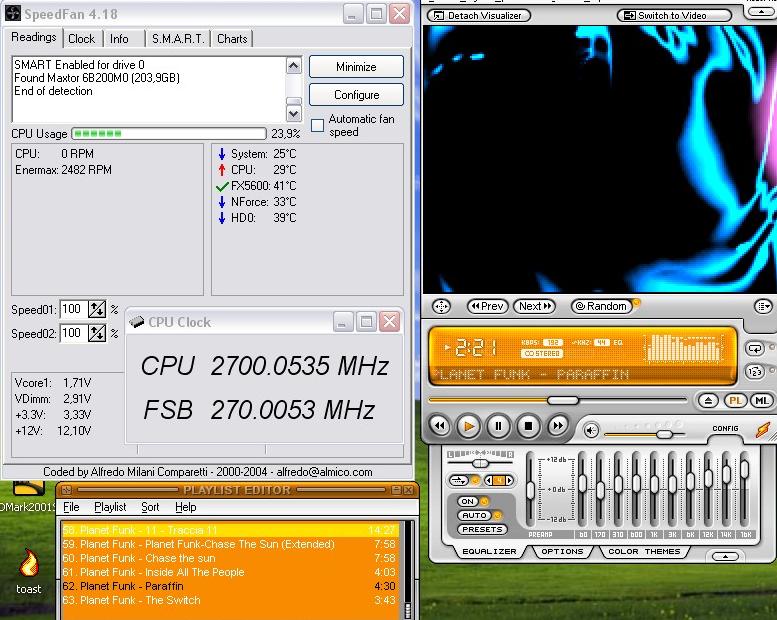Image resolution: width=777 pixels, height=620 pixels.
Task: Increase crossfade seconds with right arrow
Action: 510,480
